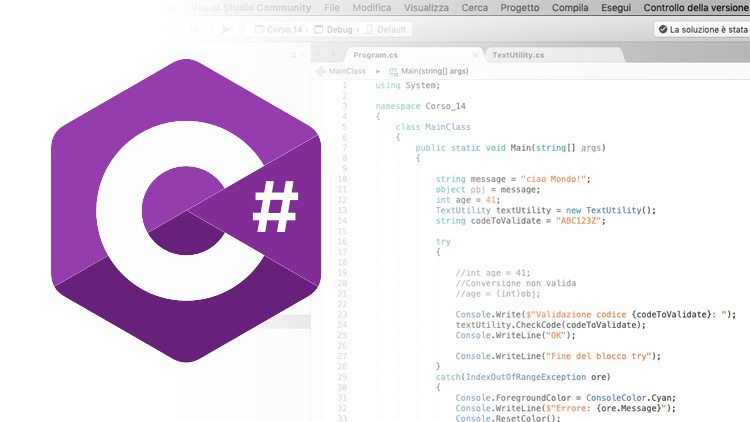
Task: Click the solution status message field
Action: pos(702,30)
